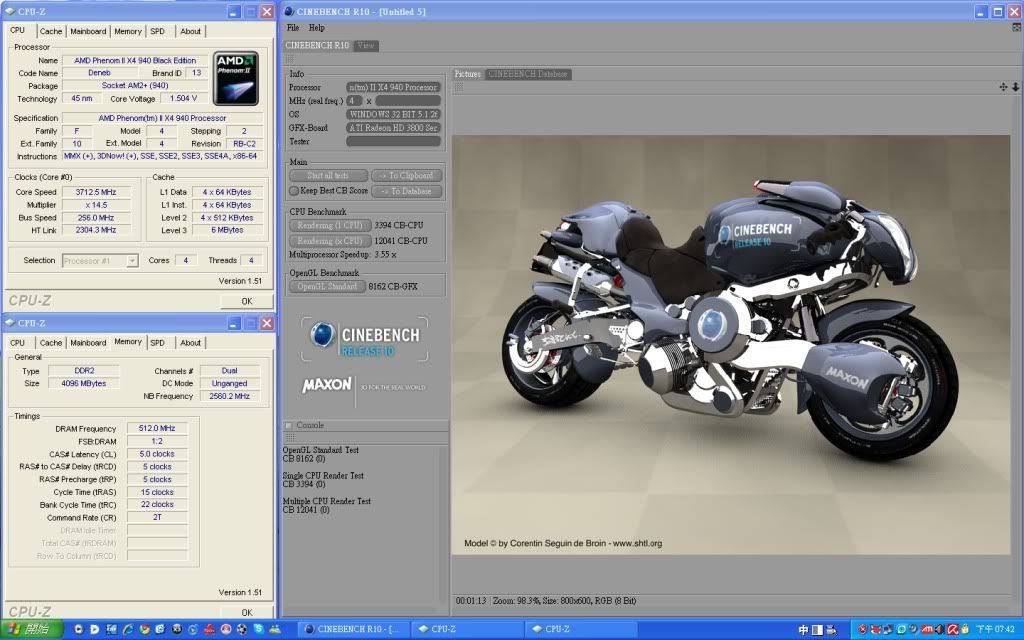1024x640 pixels.
Task: Select the DRAM Frequency value 512.0 MHz
Action: (157, 428)
